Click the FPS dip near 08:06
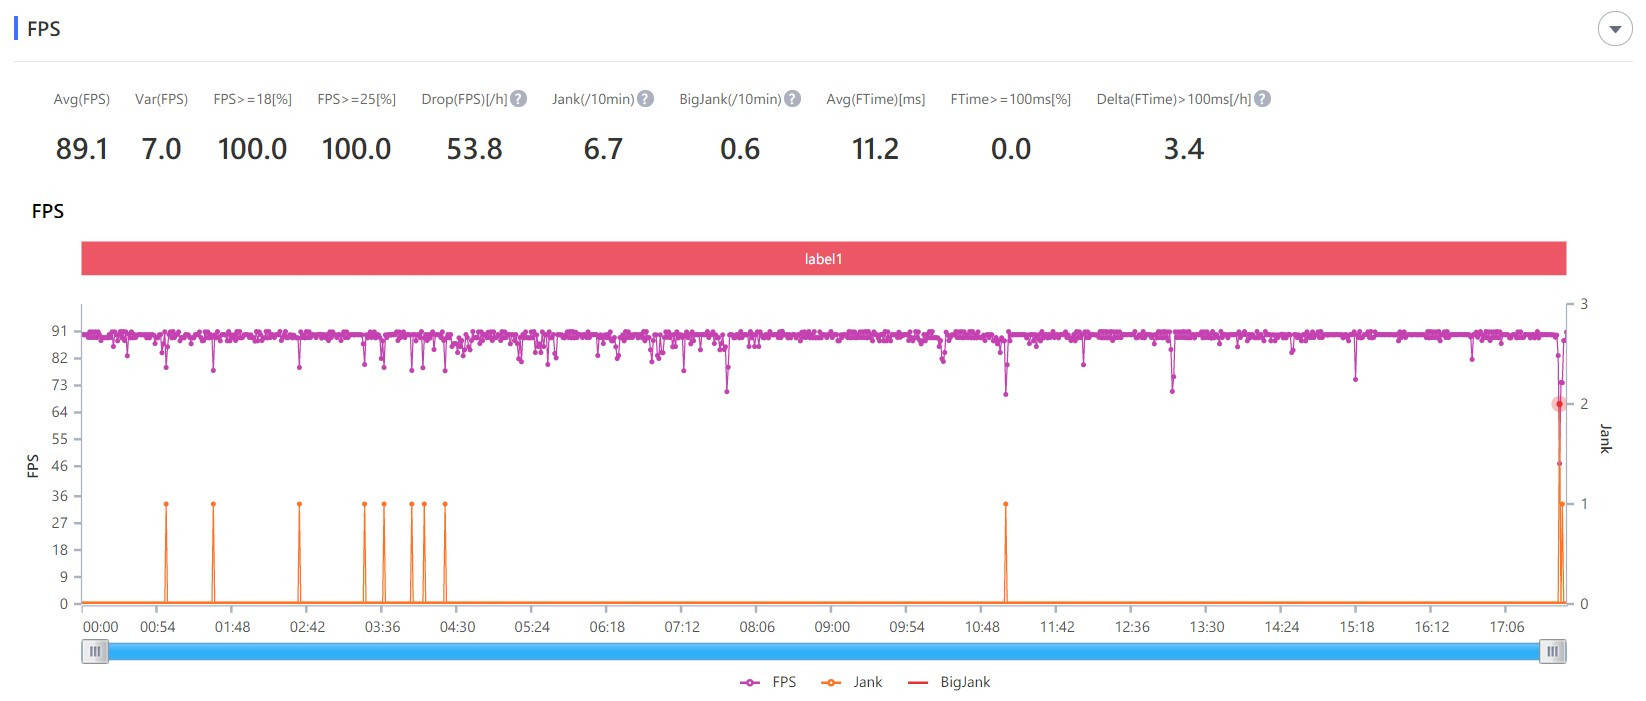 click(x=727, y=390)
